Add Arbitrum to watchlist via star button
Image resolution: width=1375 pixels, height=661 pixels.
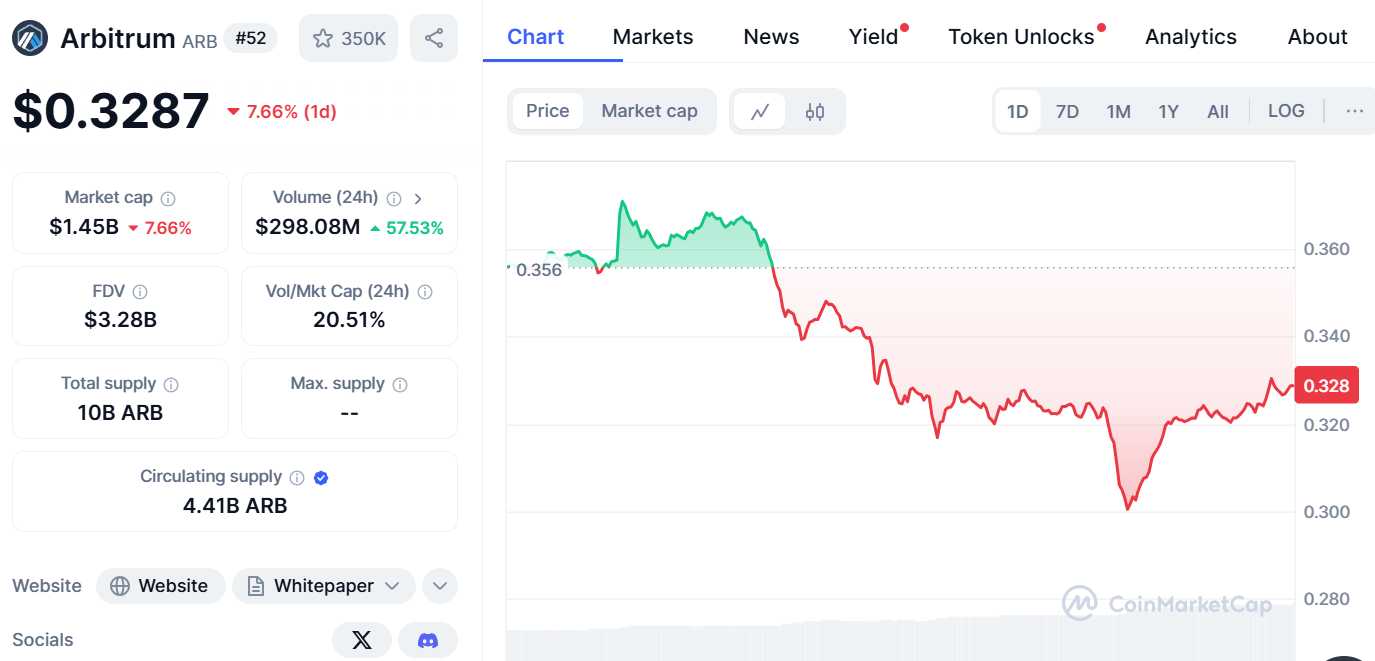(347, 37)
